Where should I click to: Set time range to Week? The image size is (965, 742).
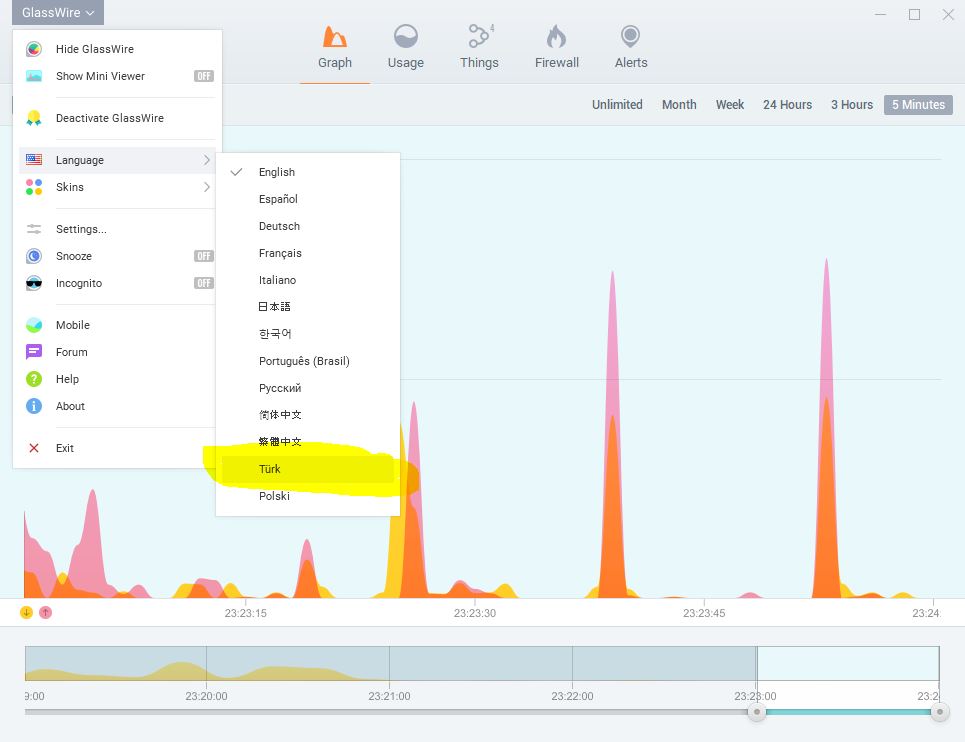pos(730,105)
